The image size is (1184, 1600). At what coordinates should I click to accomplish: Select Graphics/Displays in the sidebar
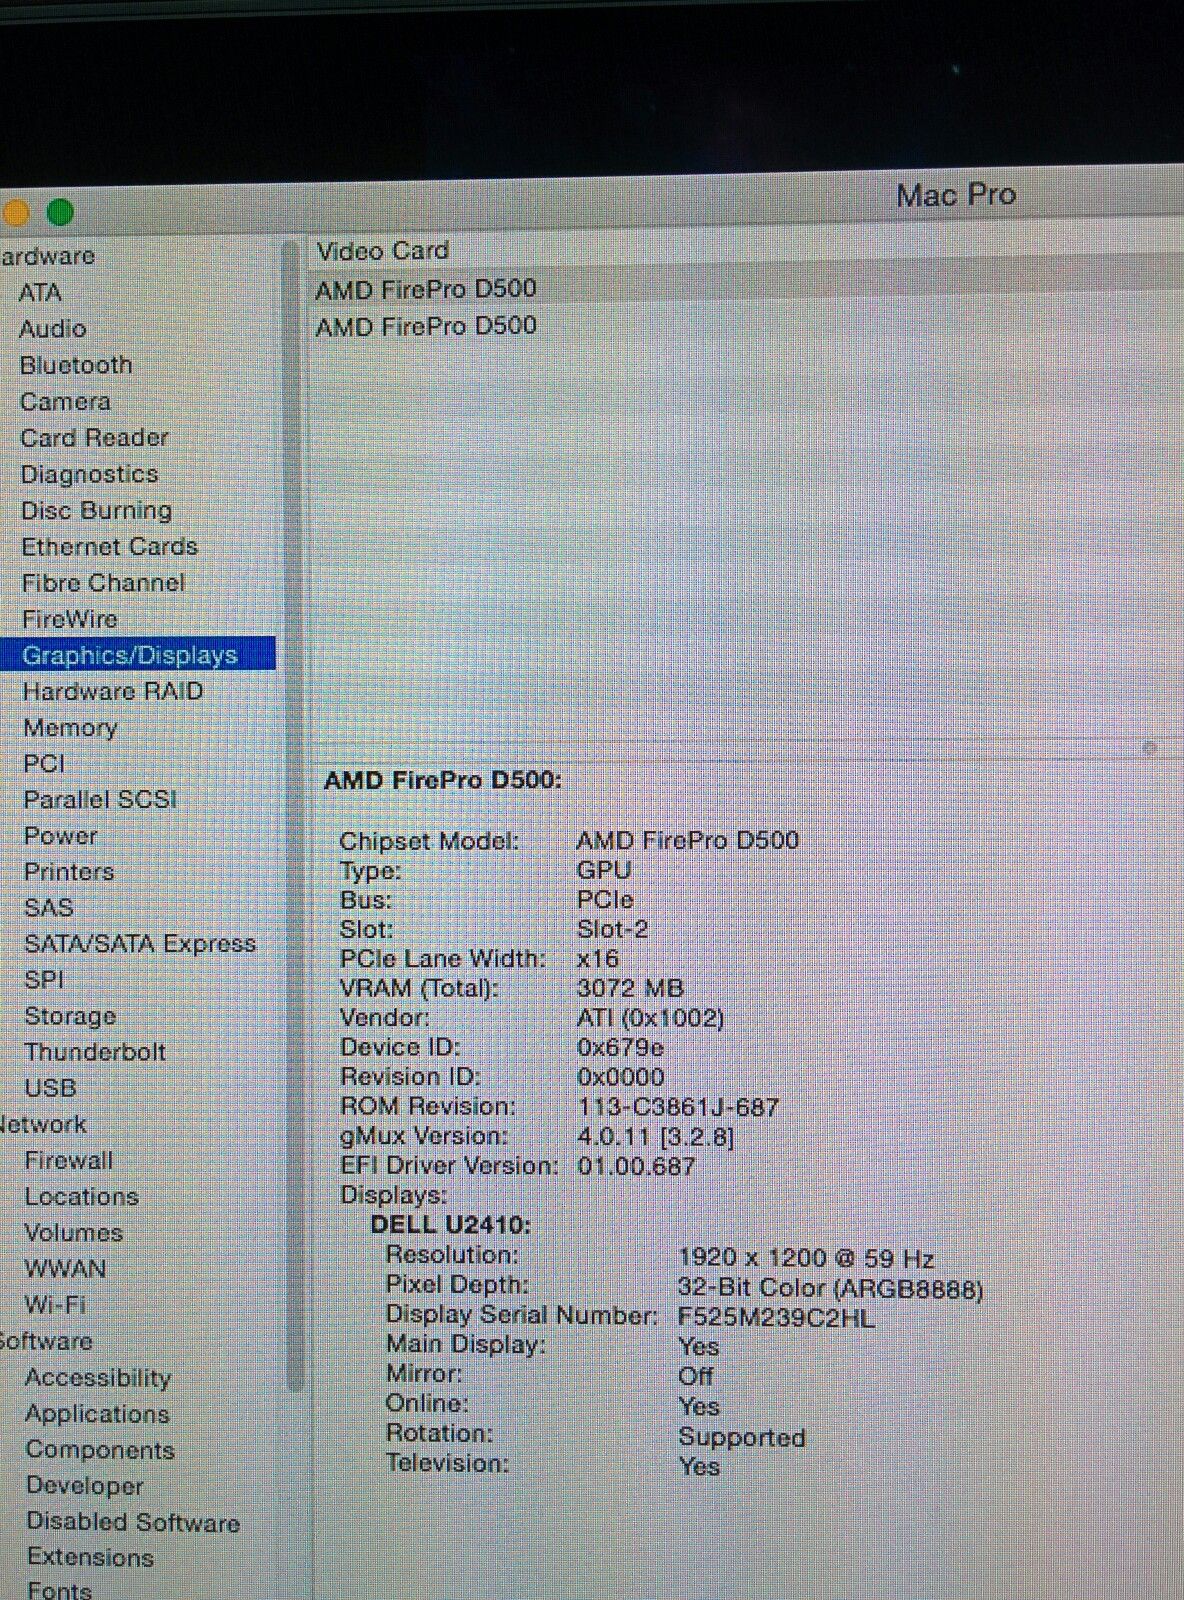tap(137, 655)
